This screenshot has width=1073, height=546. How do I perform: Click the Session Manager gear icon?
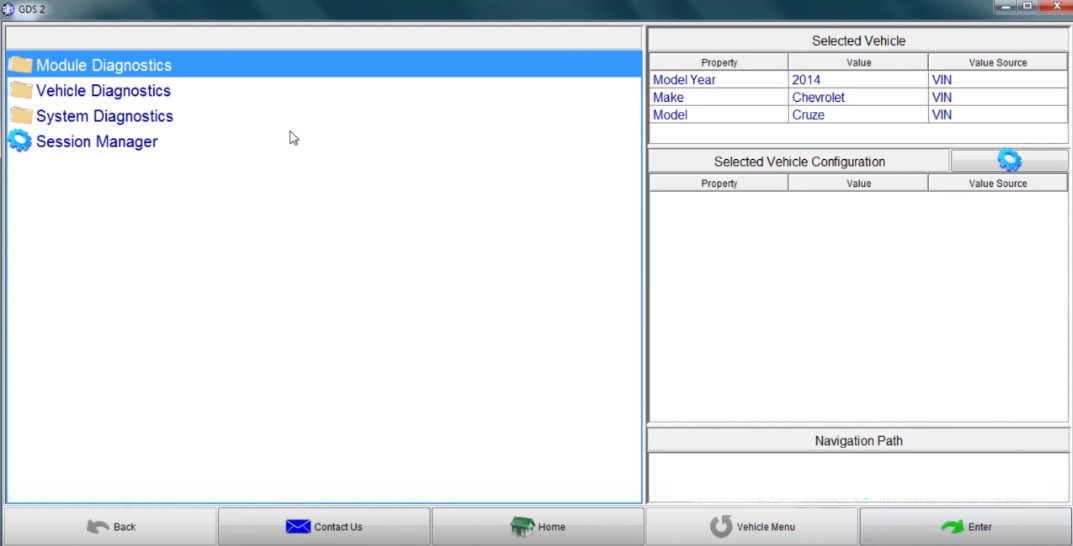pos(20,141)
